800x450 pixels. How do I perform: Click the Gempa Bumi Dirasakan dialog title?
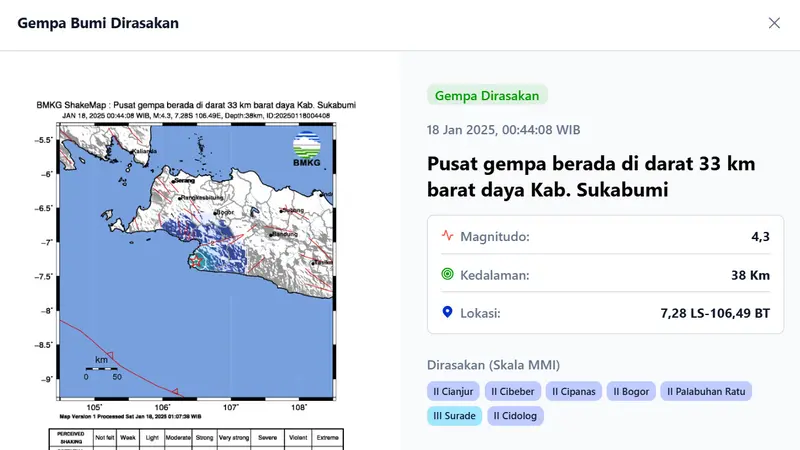coord(98,23)
